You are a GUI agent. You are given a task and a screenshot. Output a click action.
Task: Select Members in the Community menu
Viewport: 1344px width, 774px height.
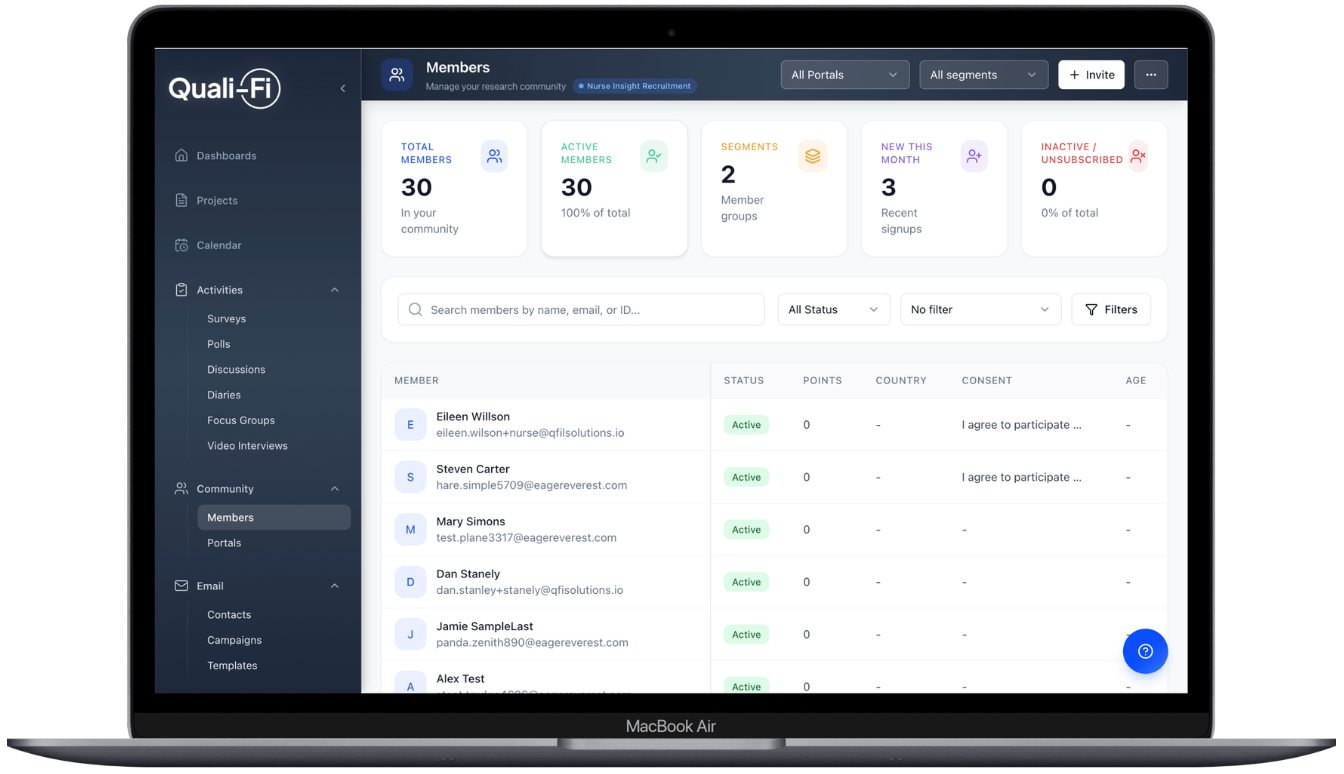tap(274, 518)
